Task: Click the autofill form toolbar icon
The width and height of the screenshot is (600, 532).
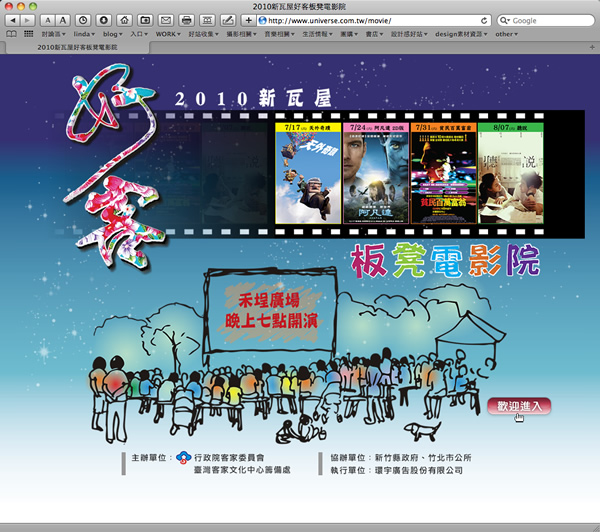Action: click(x=207, y=20)
